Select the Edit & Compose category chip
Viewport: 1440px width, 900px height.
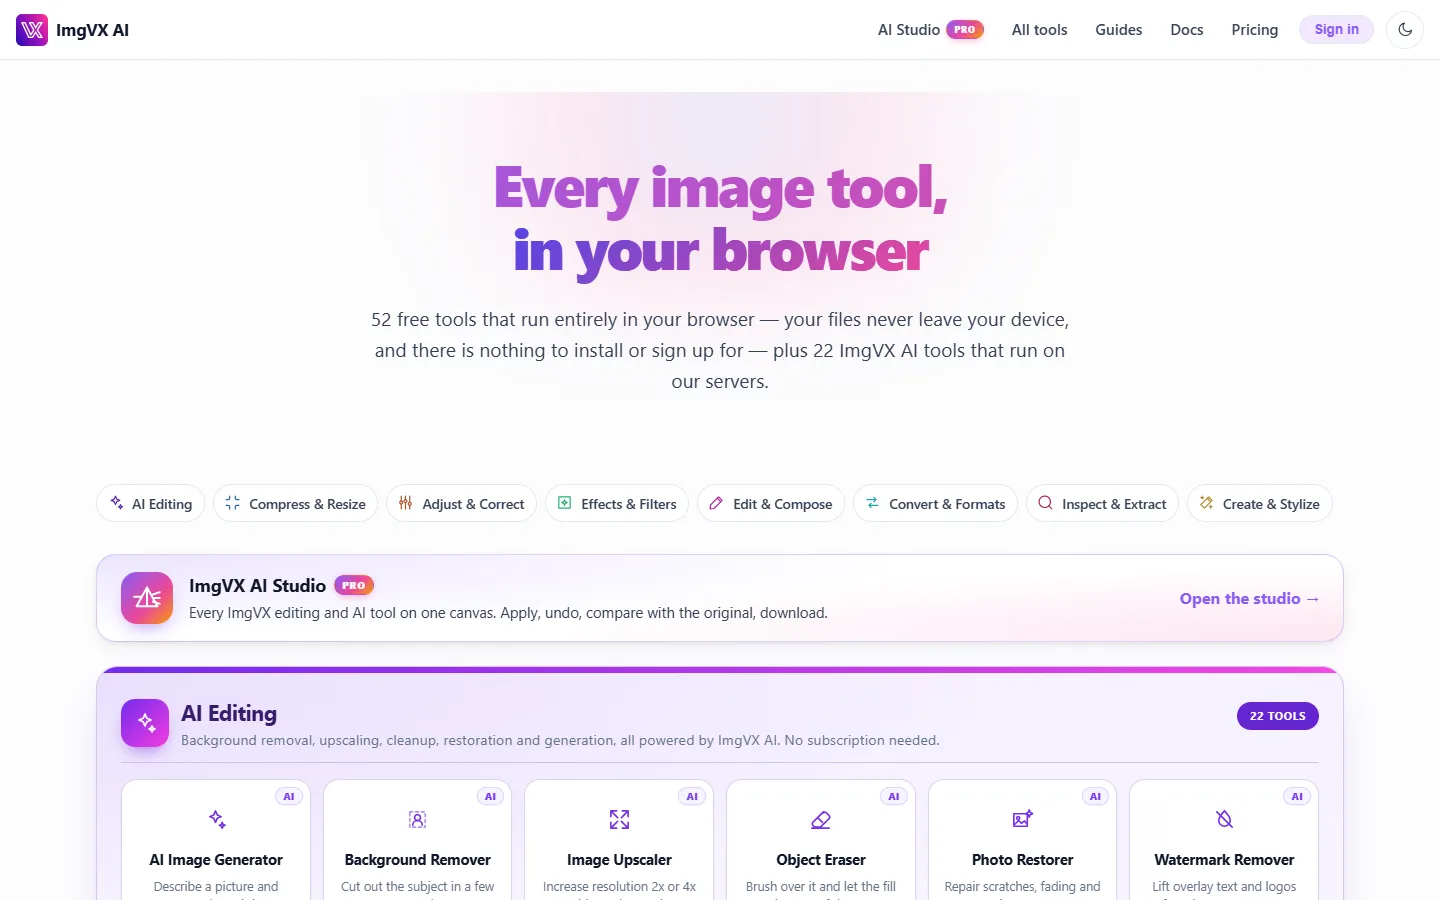771,504
